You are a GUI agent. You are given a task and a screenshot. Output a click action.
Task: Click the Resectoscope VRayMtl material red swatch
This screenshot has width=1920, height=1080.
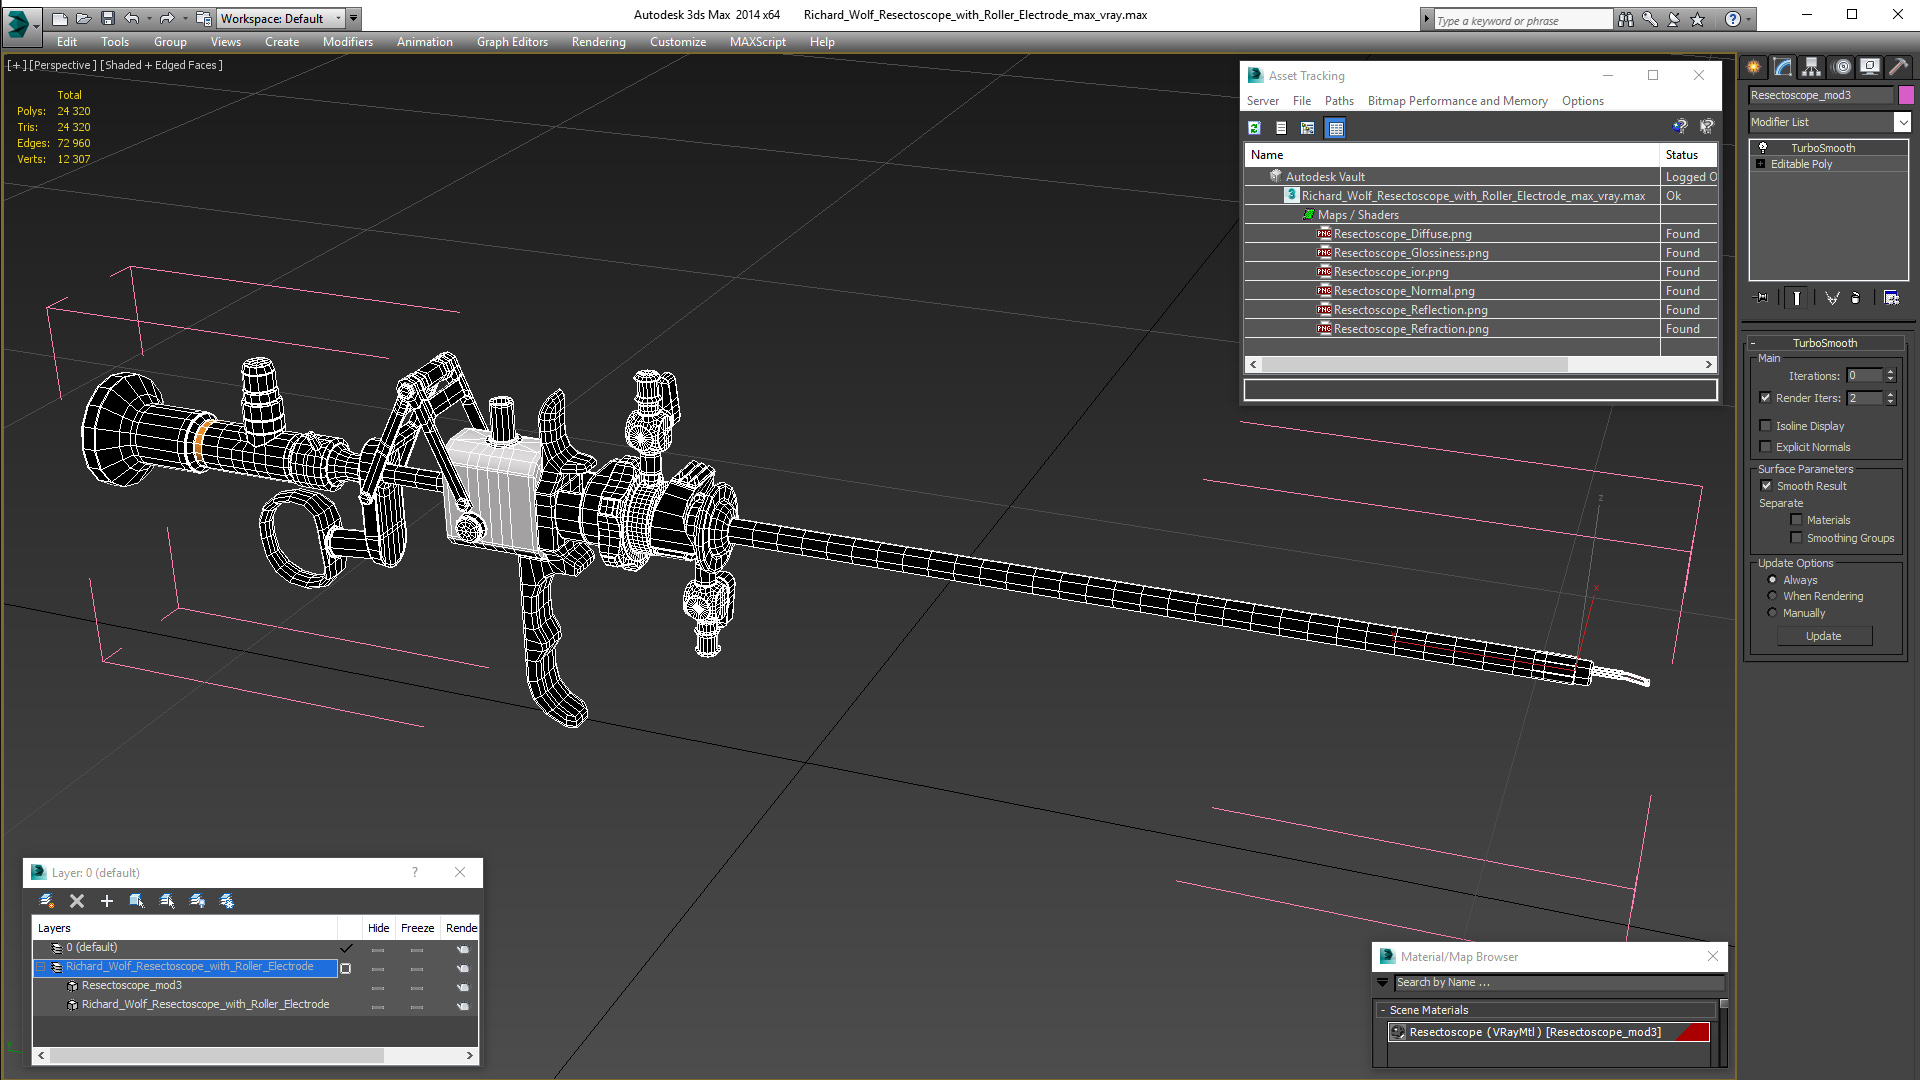pyautogui.click(x=1693, y=1032)
